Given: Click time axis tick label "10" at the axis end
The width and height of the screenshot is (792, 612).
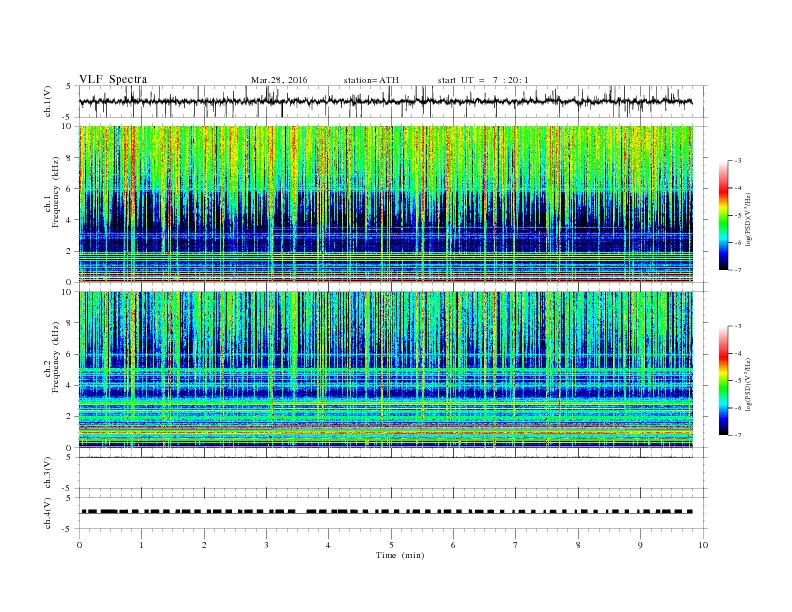Looking at the screenshot, I should click(703, 545).
